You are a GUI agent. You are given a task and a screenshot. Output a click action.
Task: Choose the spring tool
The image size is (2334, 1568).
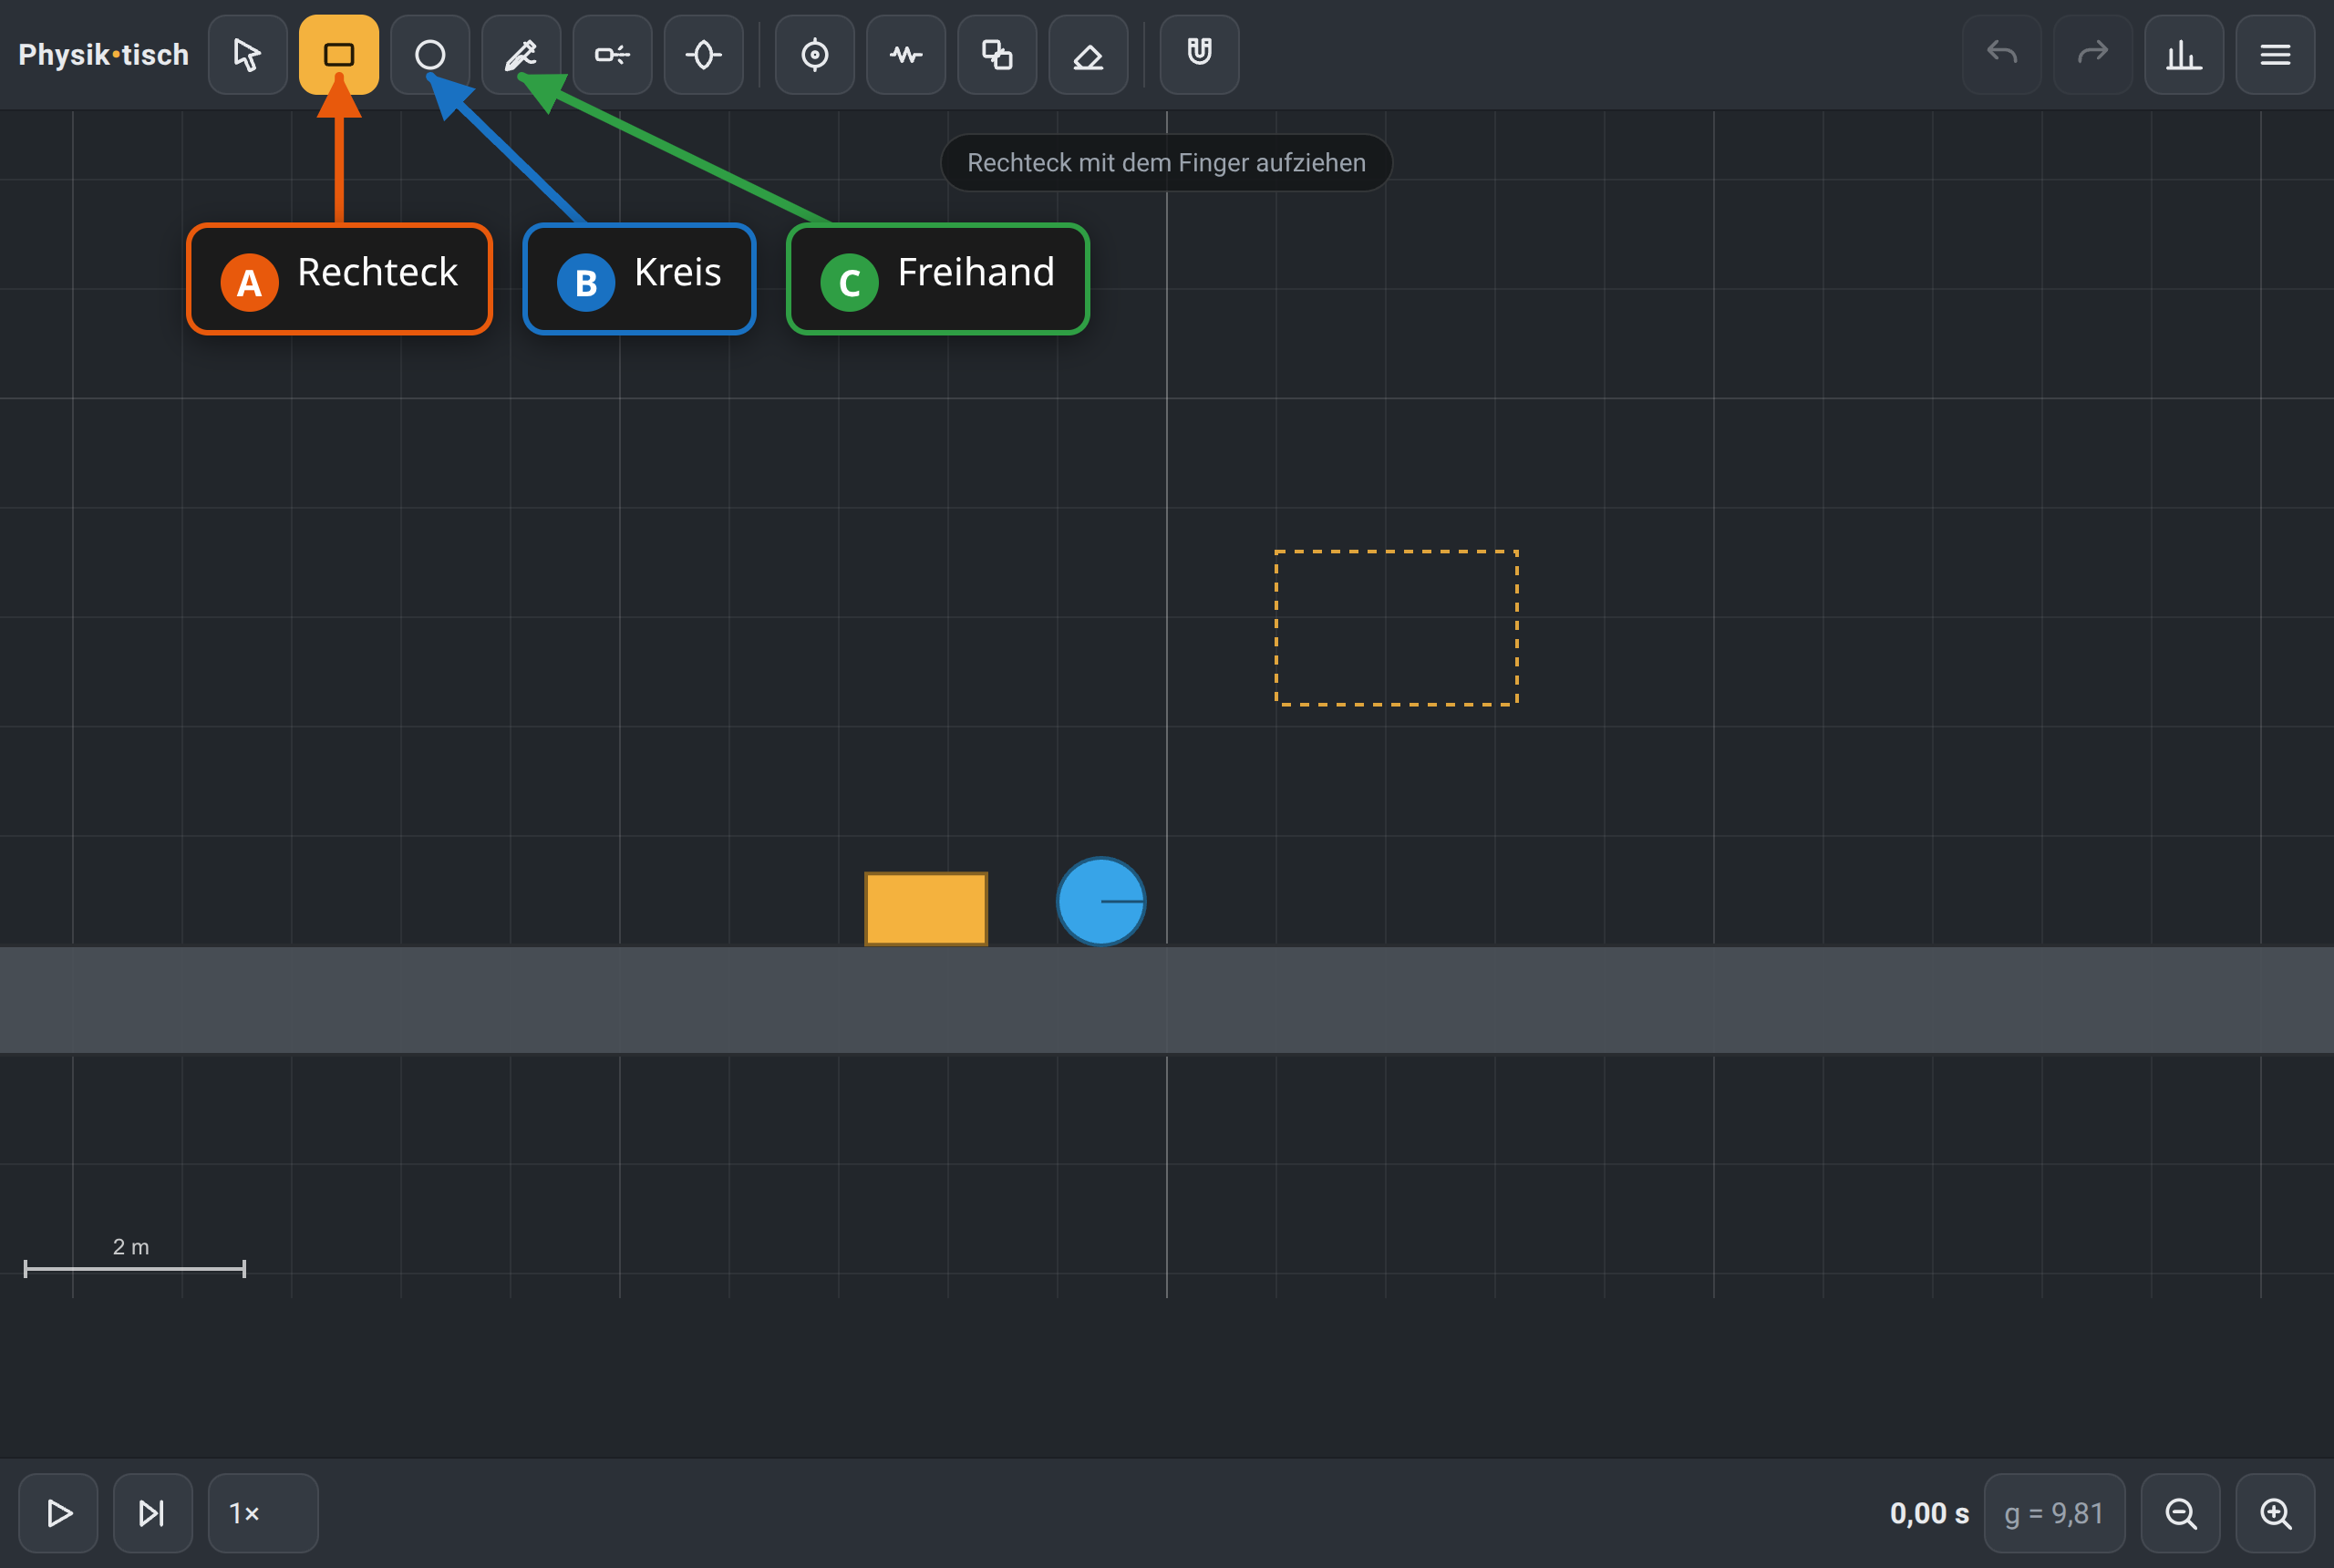click(x=906, y=55)
